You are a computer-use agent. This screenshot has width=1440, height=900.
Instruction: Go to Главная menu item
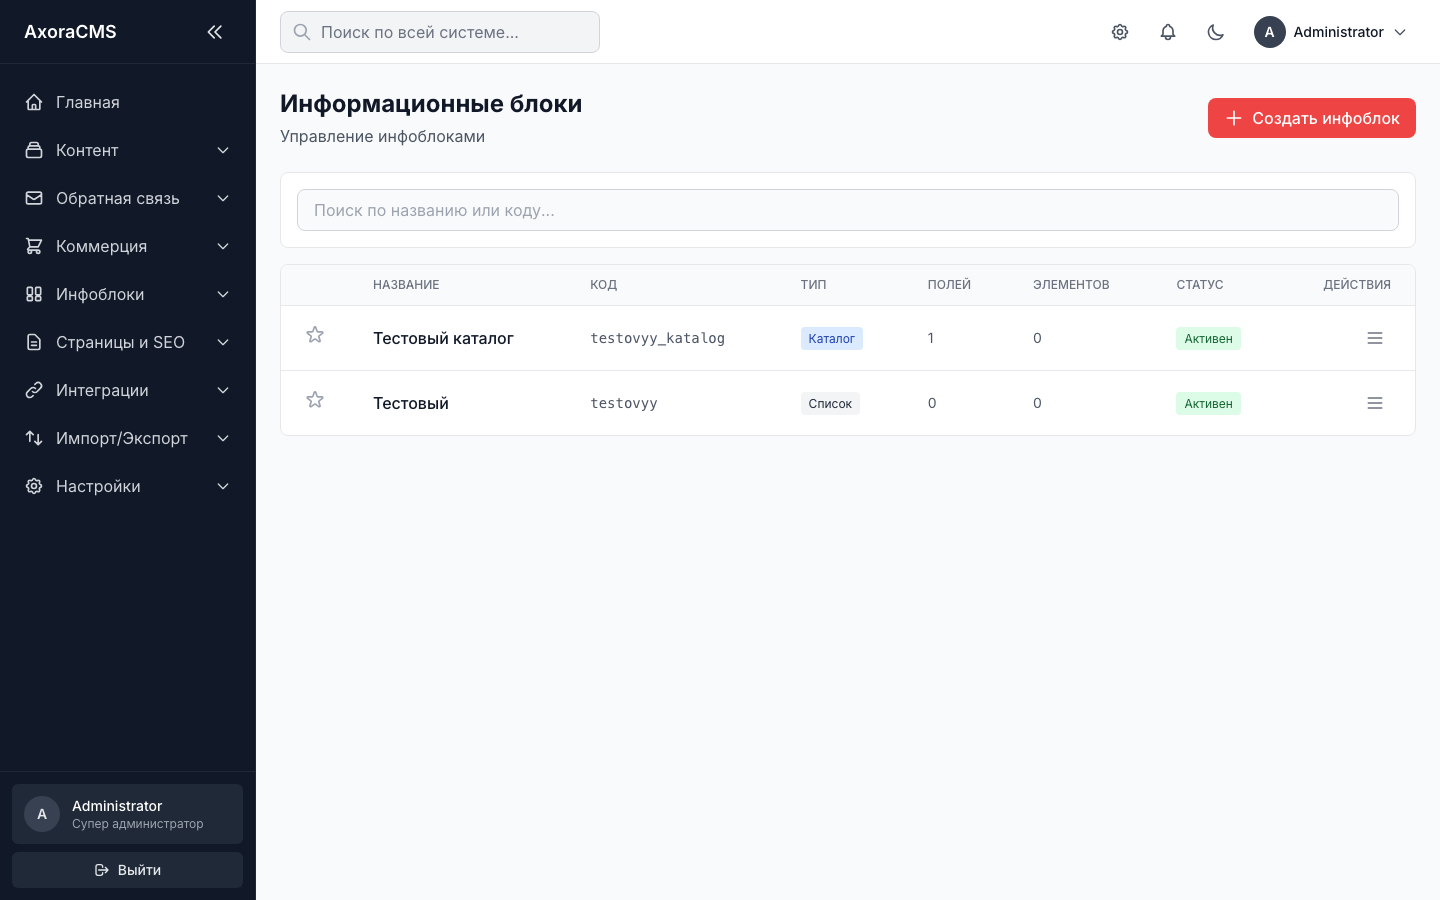[x=127, y=102]
